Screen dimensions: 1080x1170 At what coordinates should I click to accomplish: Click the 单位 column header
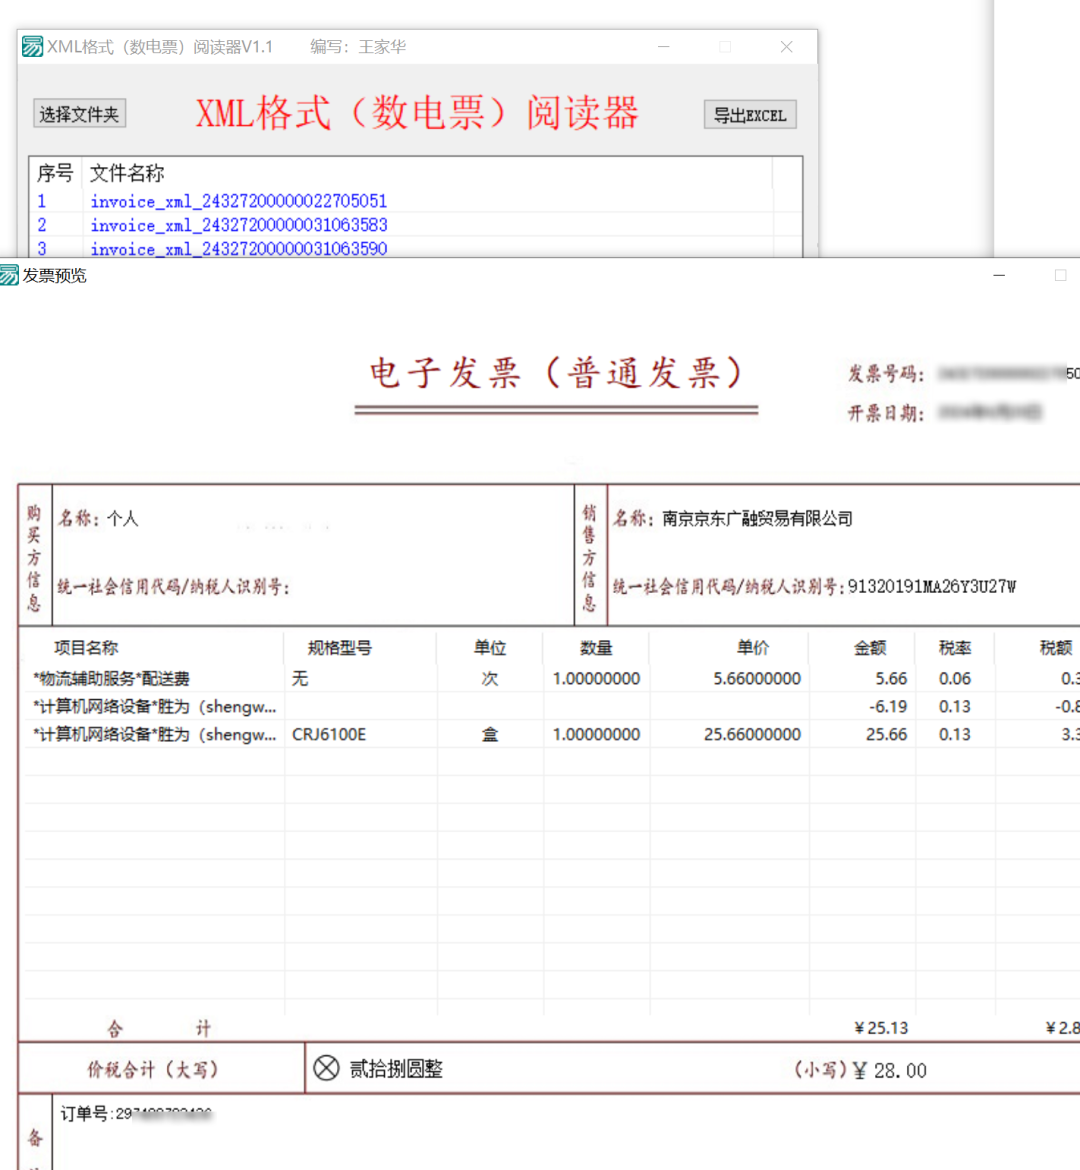tap(490, 648)
